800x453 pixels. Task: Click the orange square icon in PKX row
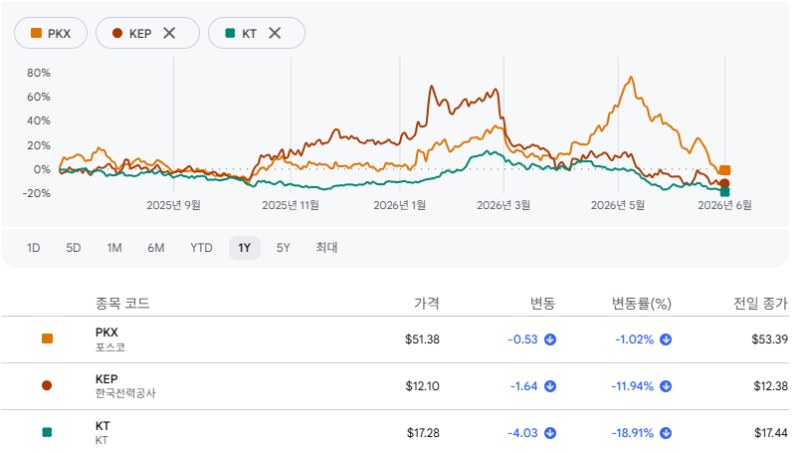tap(47, 339)
